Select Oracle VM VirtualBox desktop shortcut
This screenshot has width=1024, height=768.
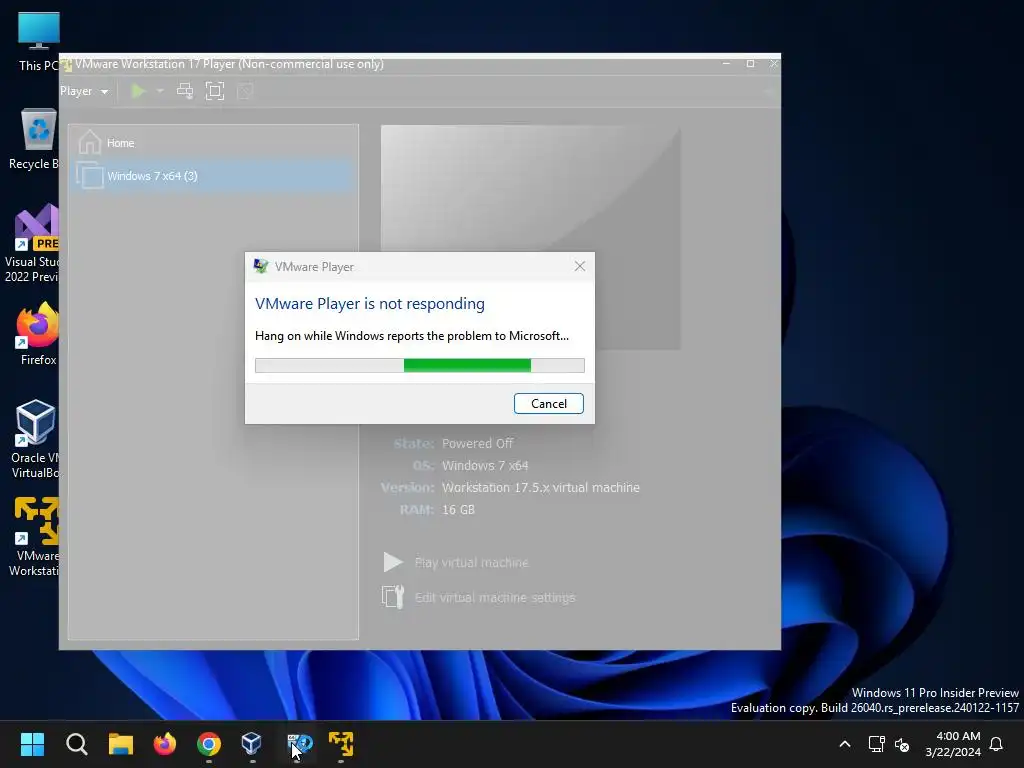point(35,439)
